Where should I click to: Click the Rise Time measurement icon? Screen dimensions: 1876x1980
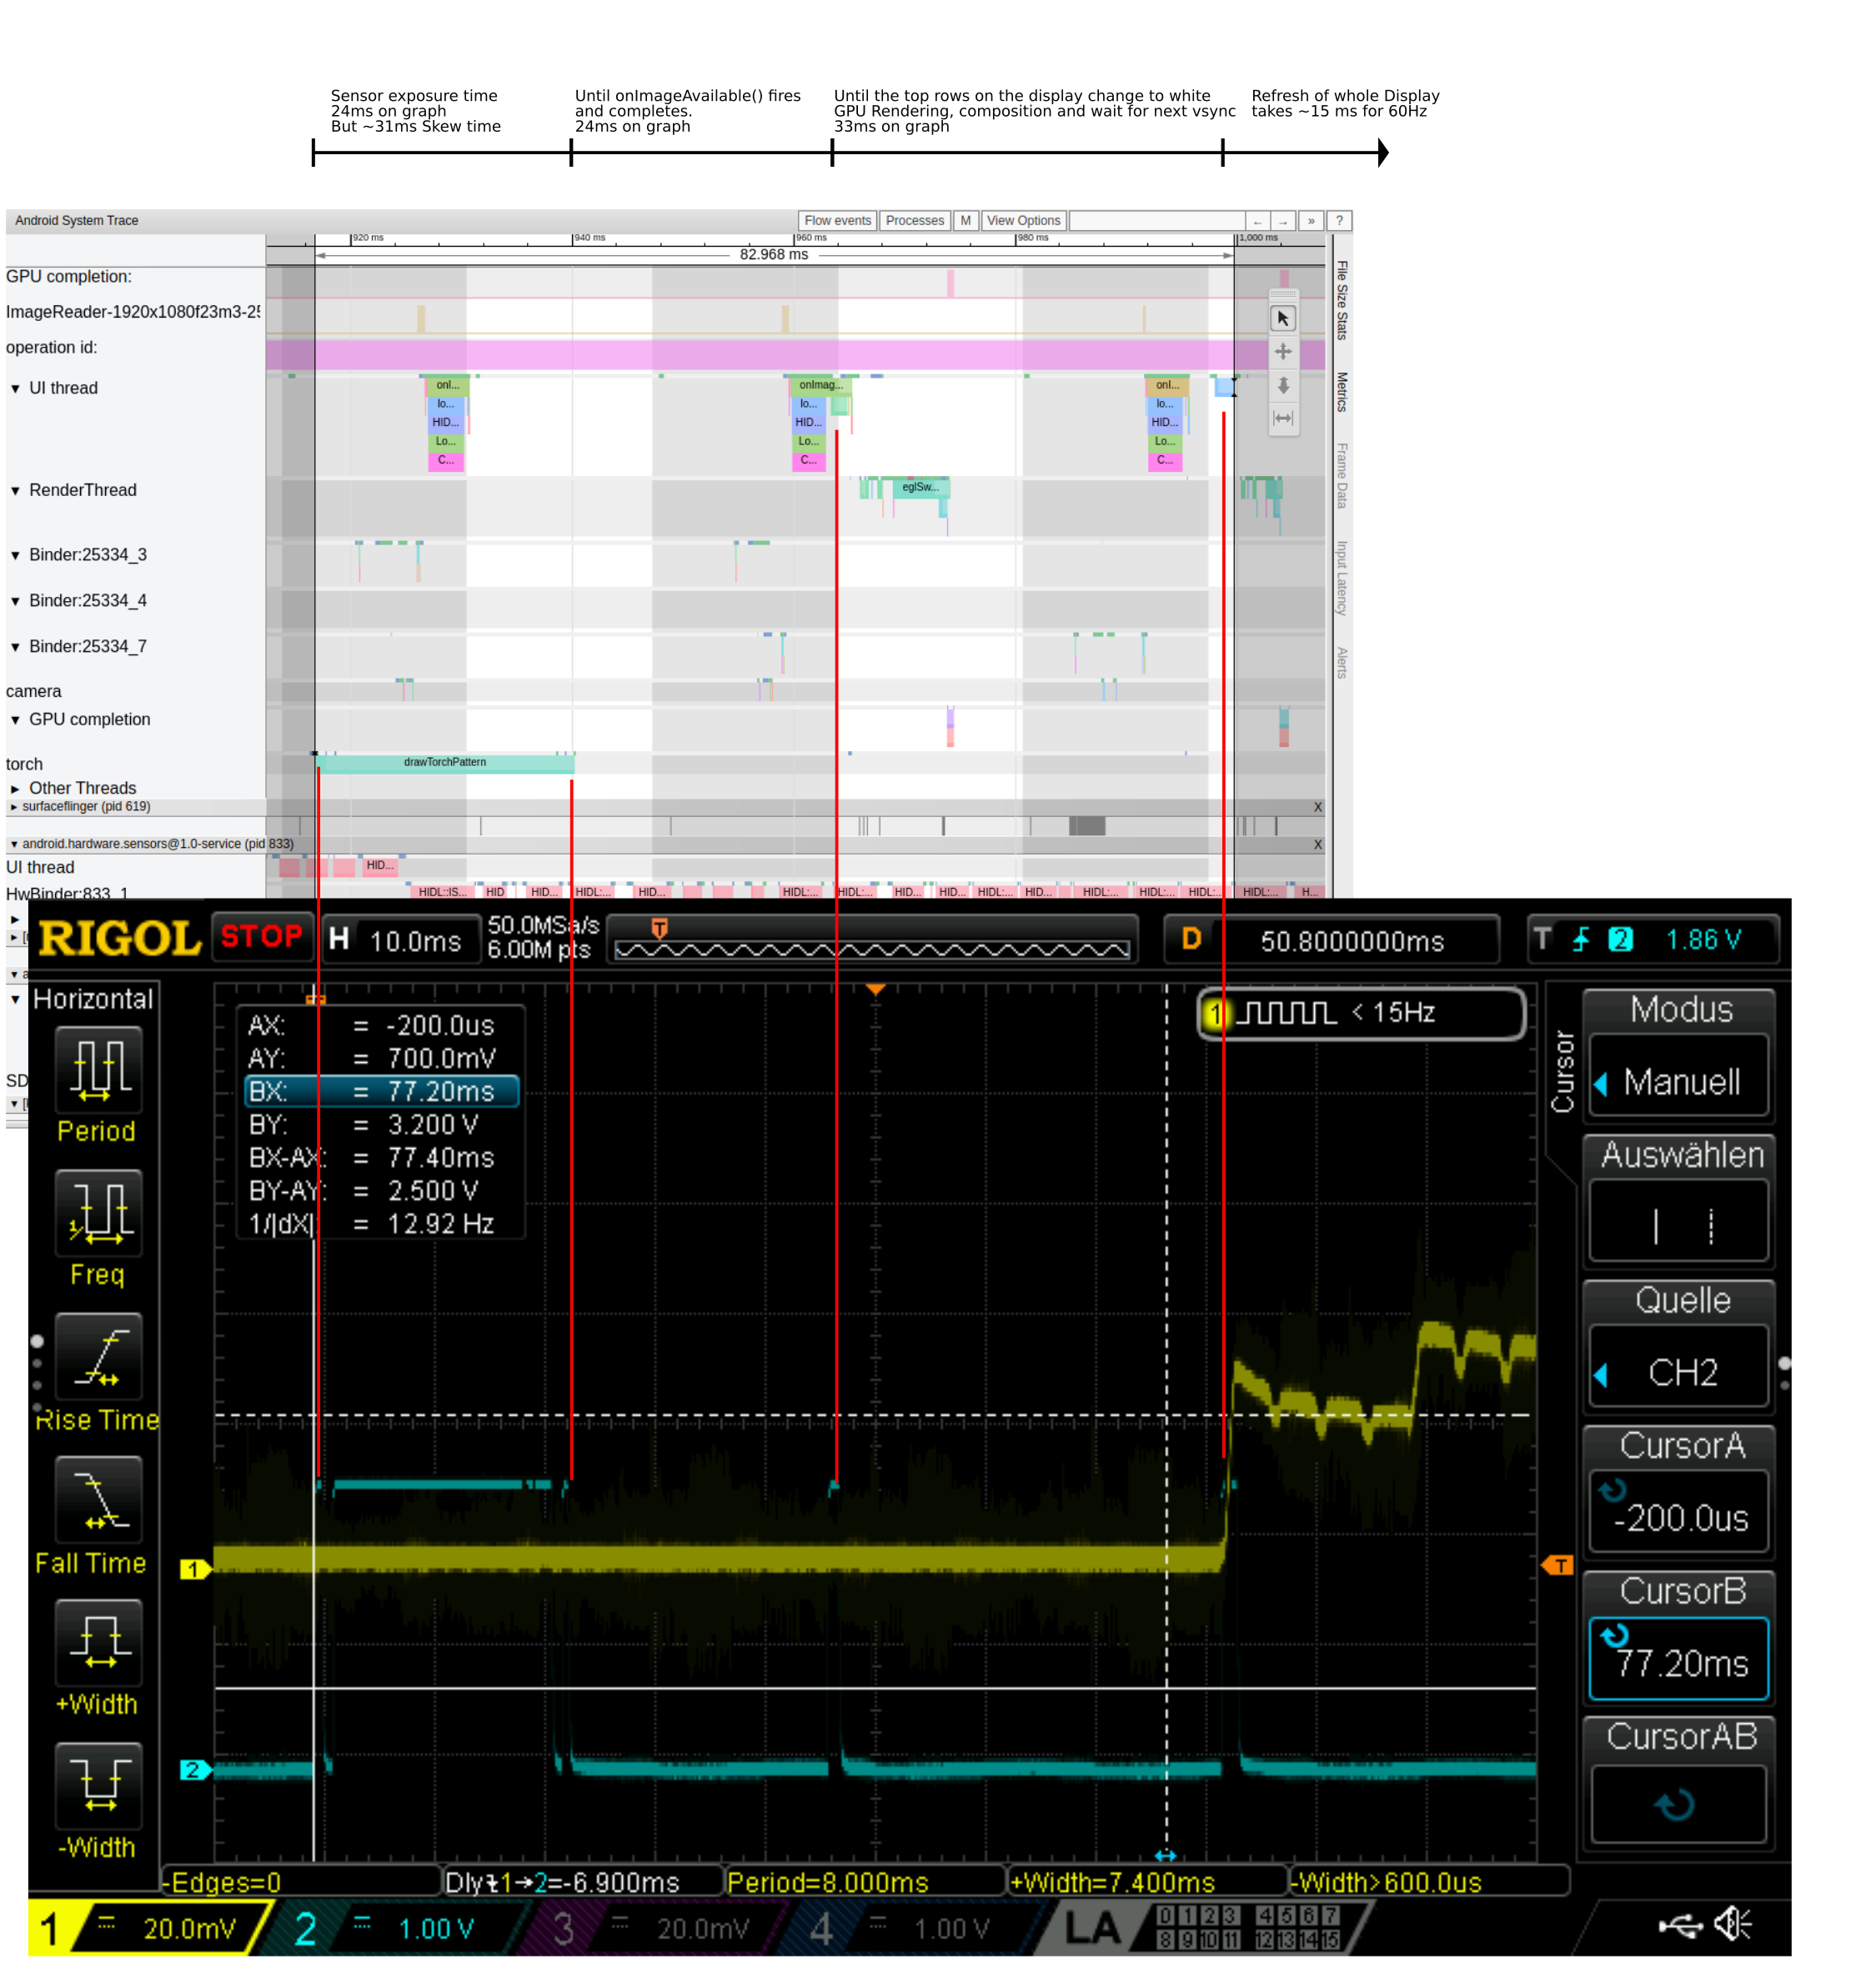(x=98, y=1356)
